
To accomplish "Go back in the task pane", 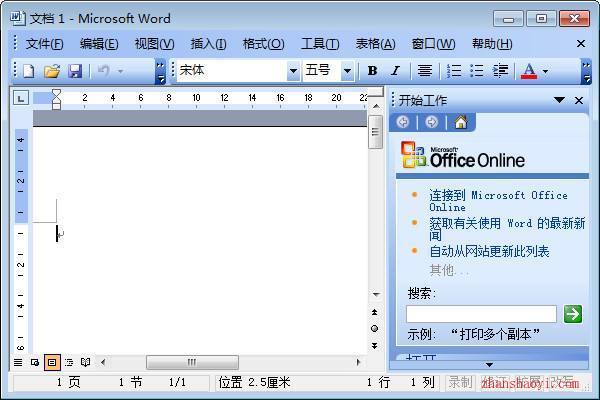I will point(403,122).
